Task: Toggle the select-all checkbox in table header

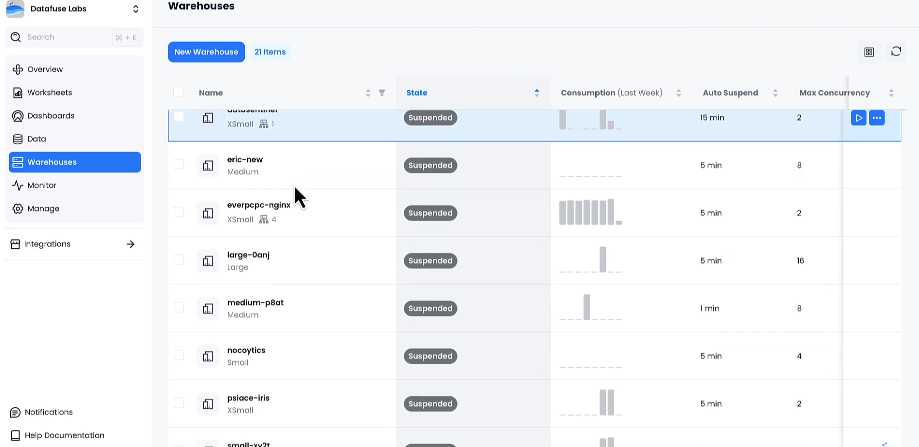Action: (x=179, y=93)
